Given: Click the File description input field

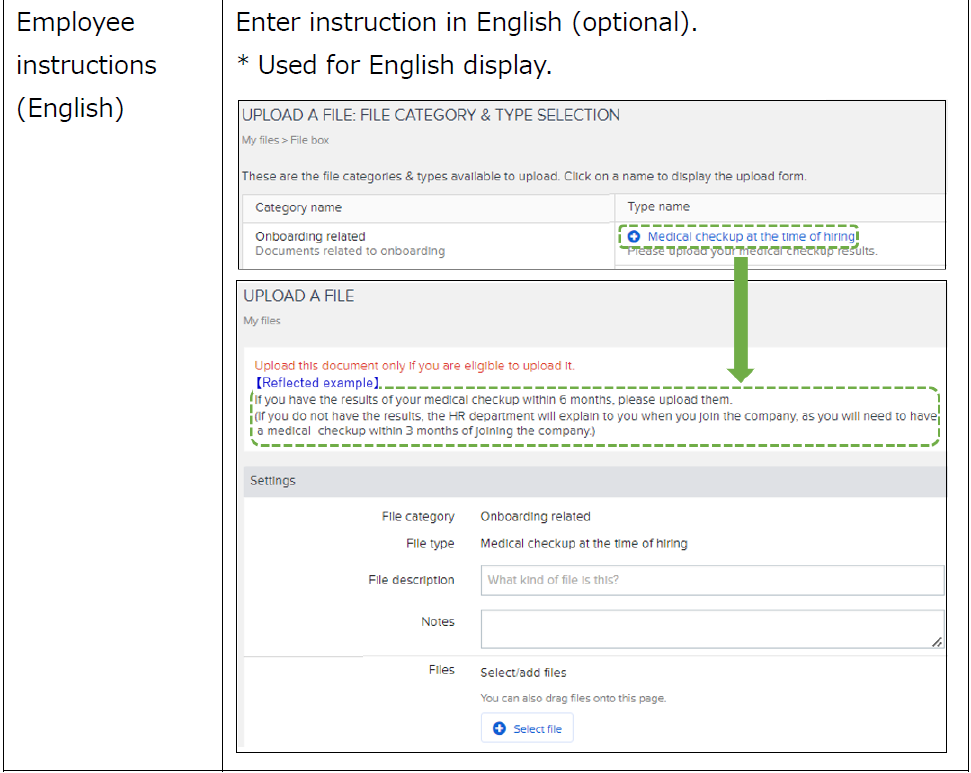Looking at the screenshot, I should point(711,580).
